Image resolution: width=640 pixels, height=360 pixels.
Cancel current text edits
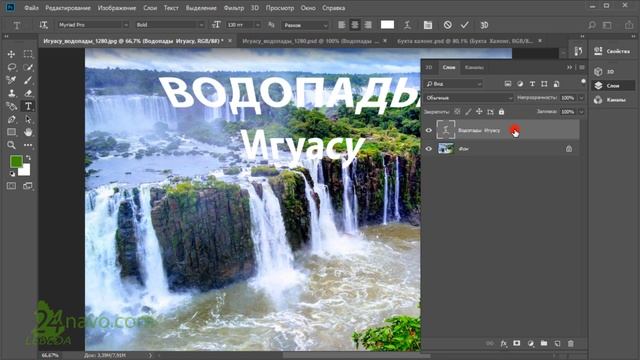point(447,25)
